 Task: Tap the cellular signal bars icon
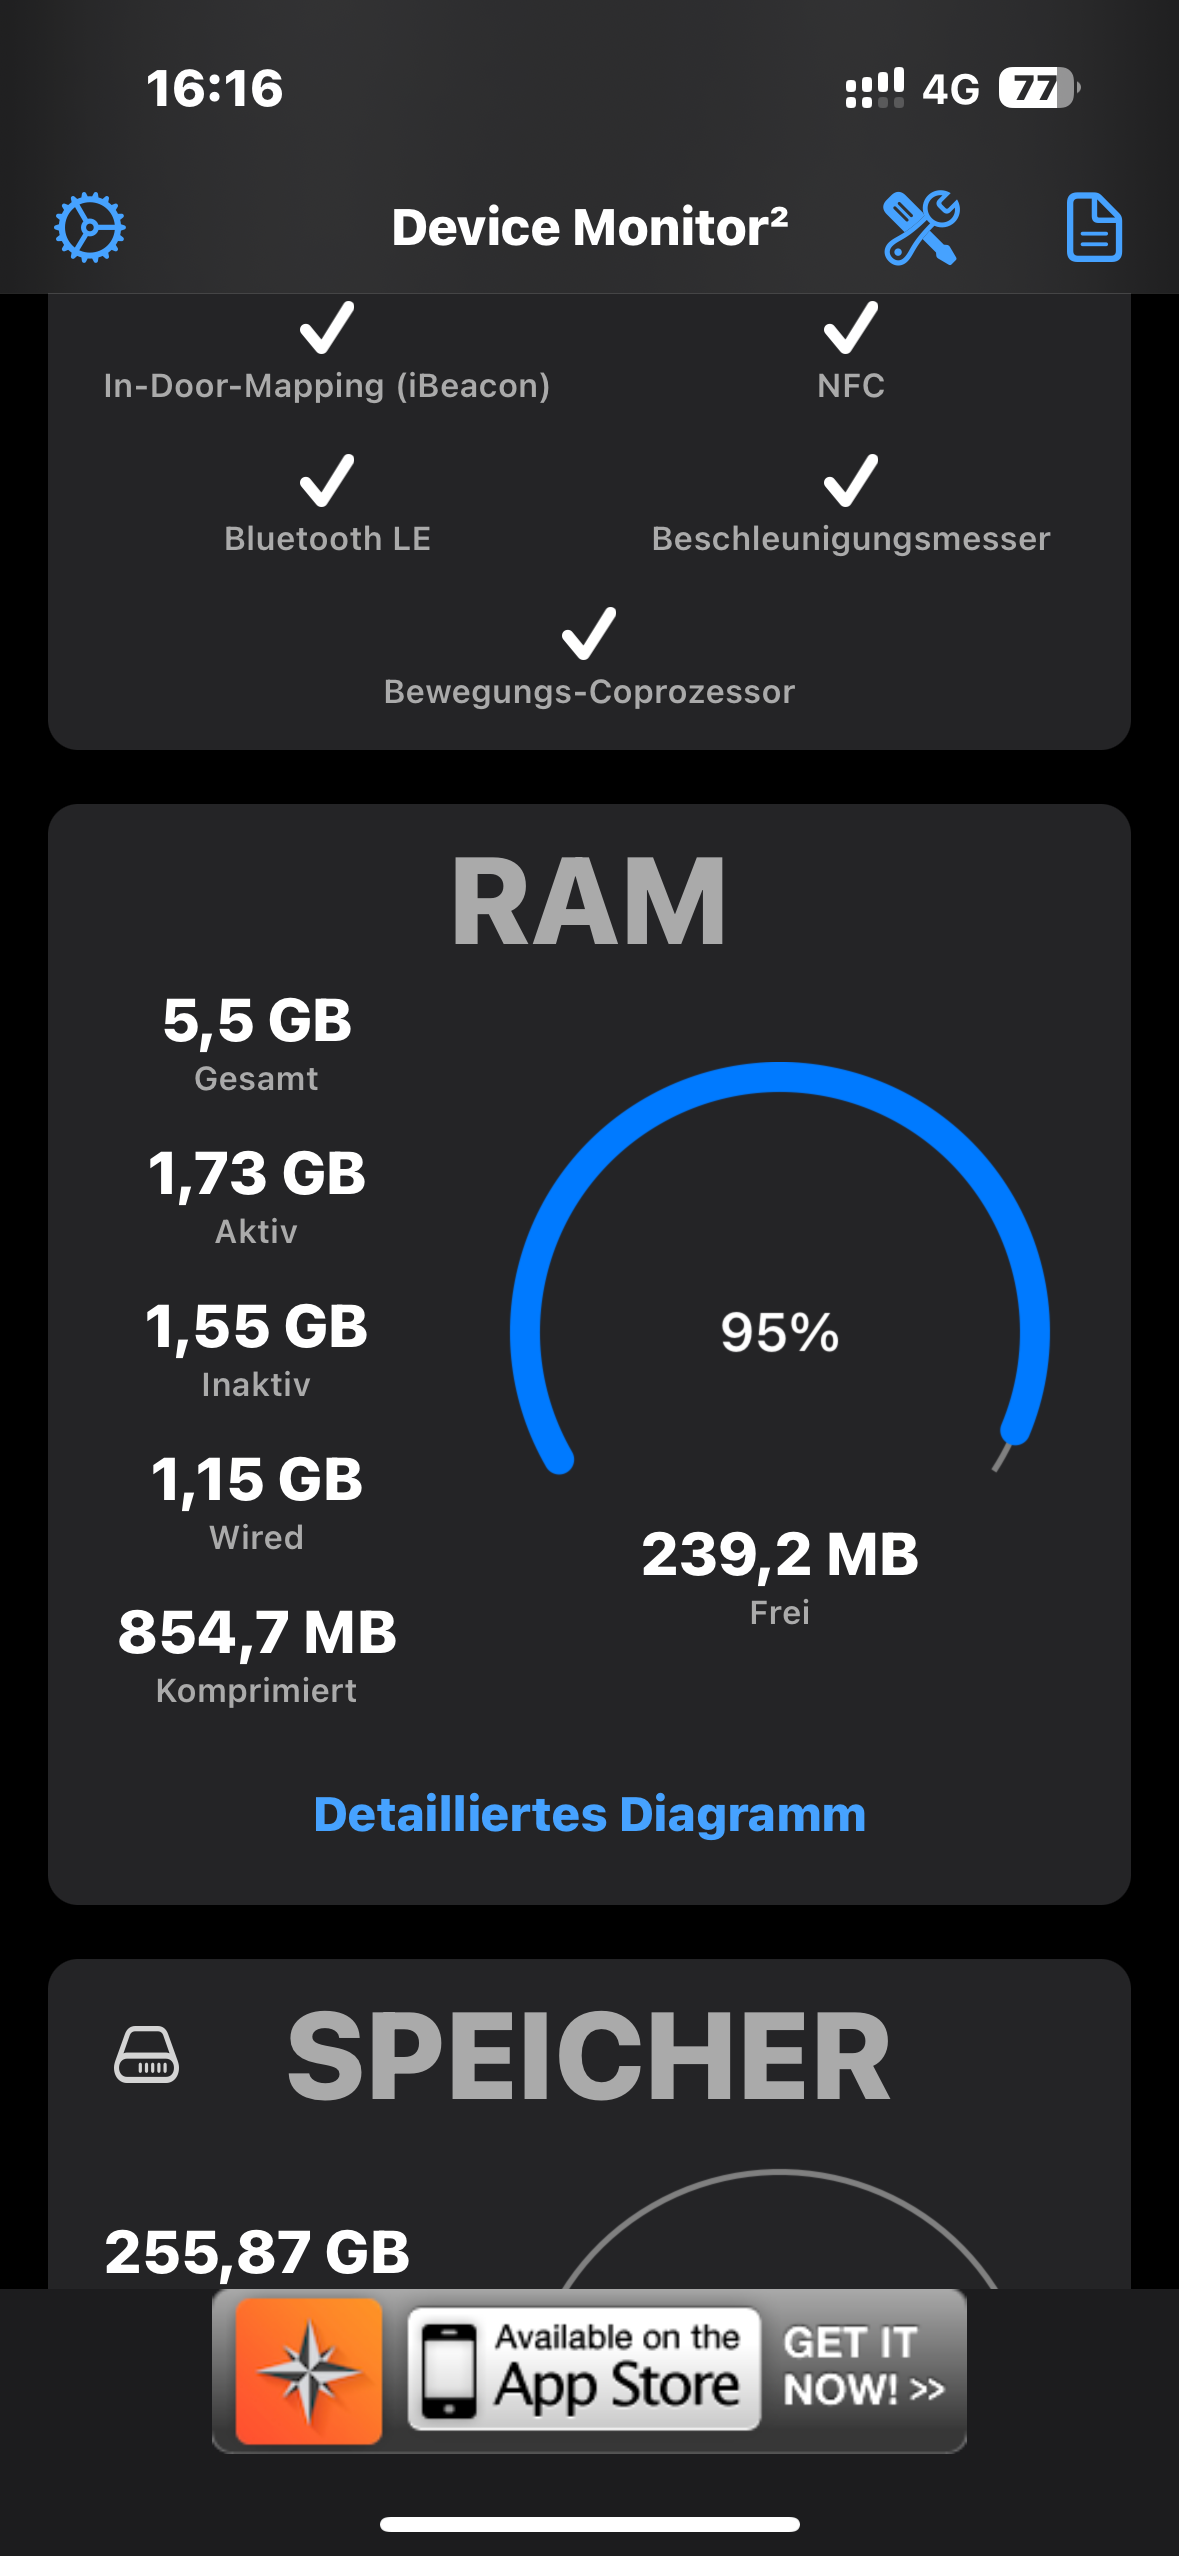tap(875, 88)
